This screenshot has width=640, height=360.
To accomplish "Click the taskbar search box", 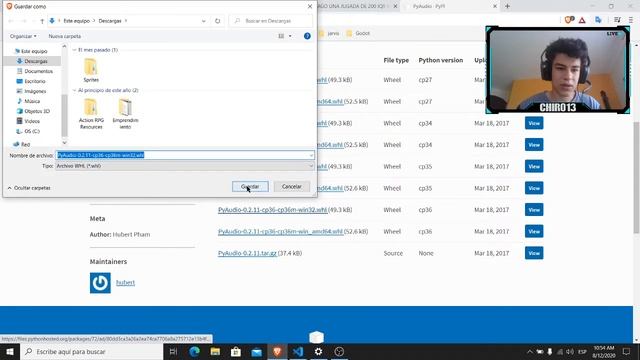I will coord(91,351).
